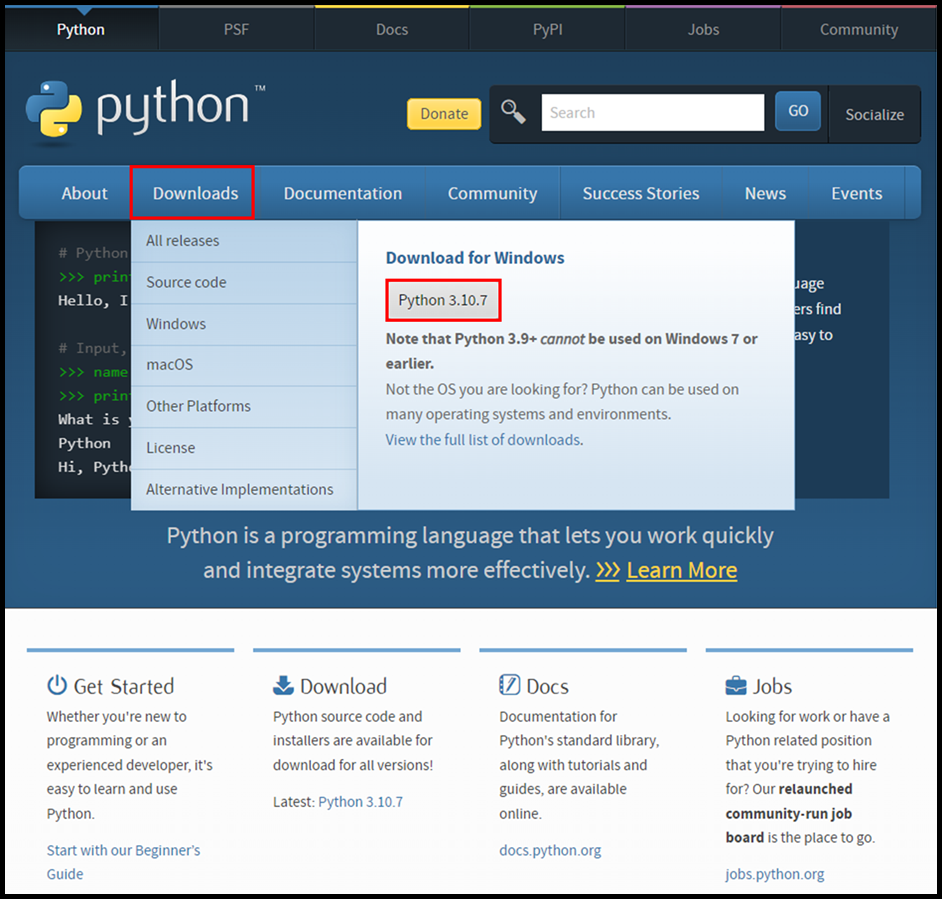Go to the PyPI top tab
Viewport: 942px width, 899px height.
coord(547,29)
